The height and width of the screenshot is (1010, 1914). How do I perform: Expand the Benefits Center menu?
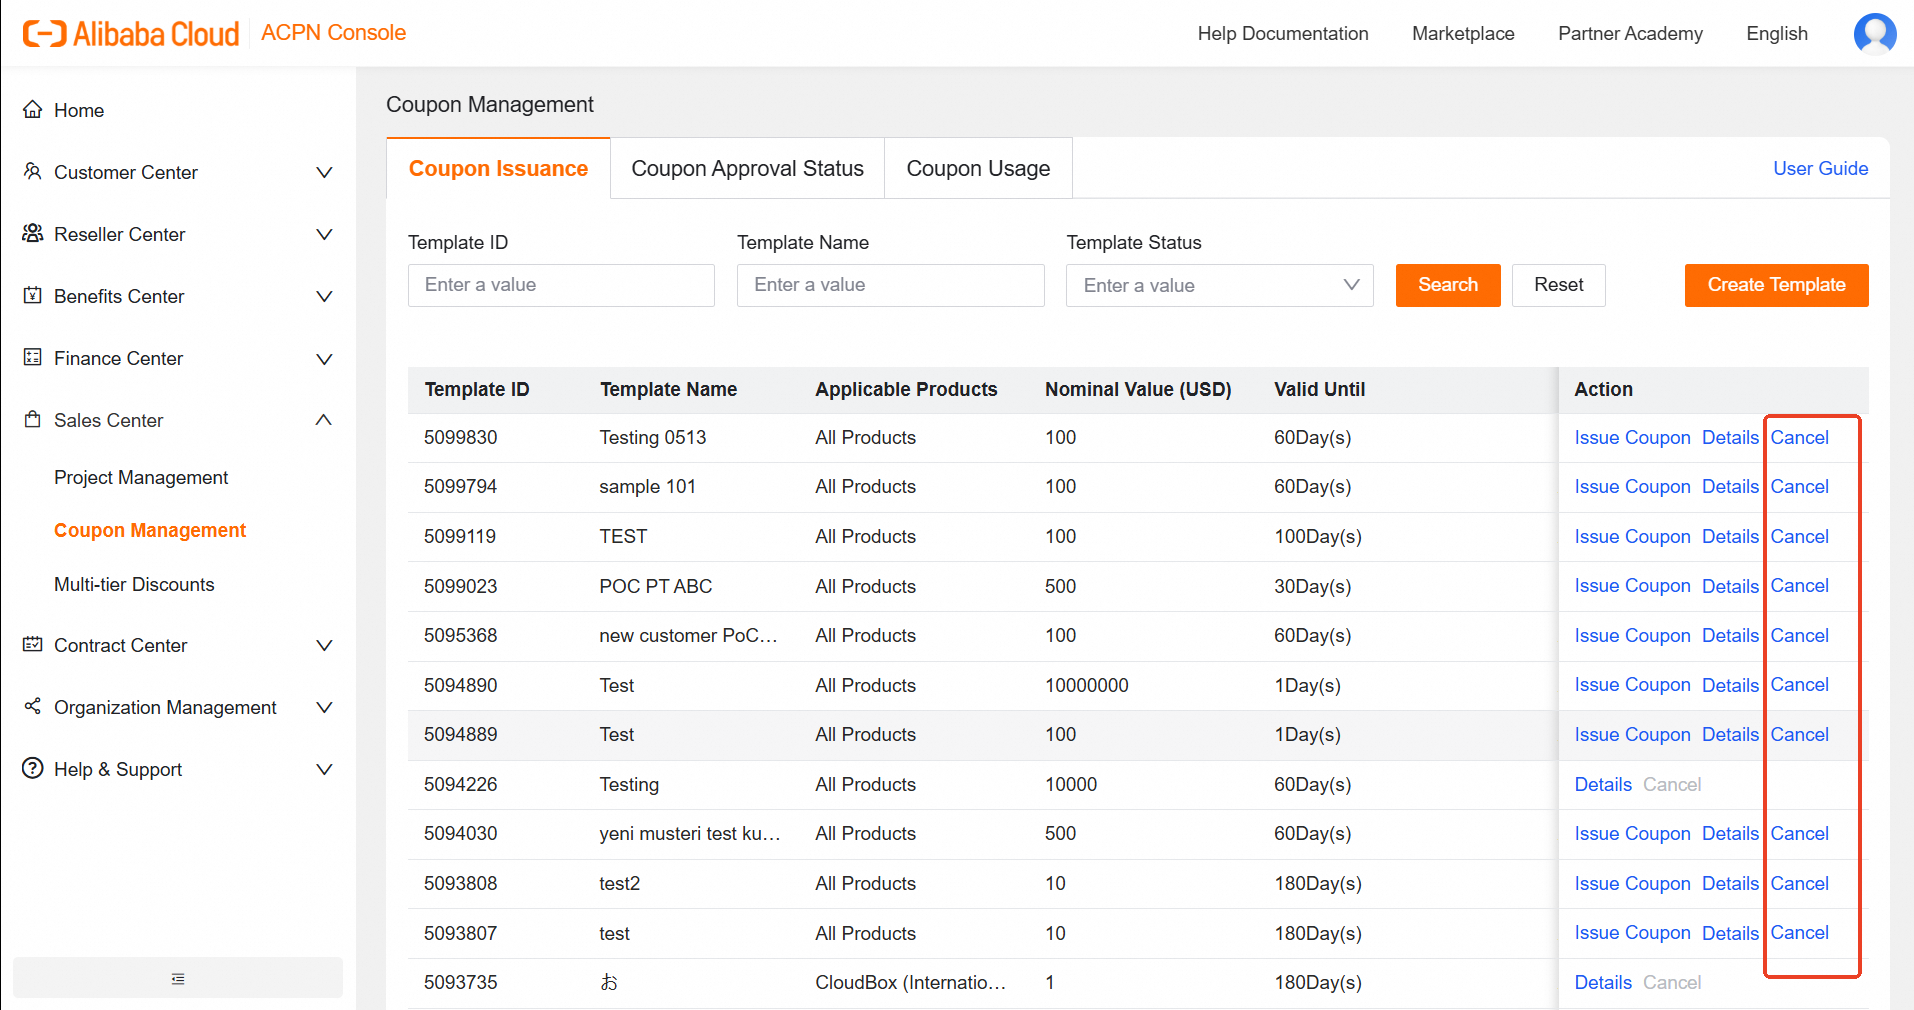[x=324, y=296]
